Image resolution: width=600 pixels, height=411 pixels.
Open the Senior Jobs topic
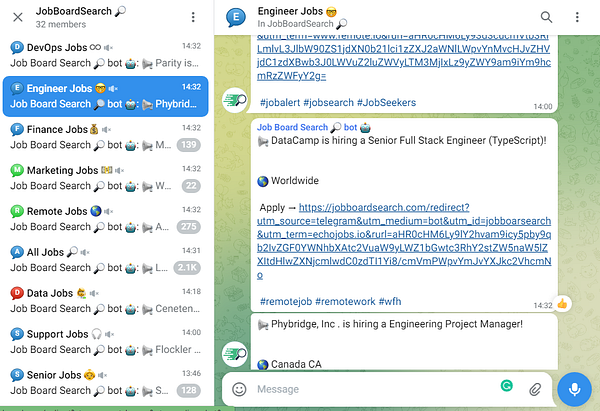[106, 383]
